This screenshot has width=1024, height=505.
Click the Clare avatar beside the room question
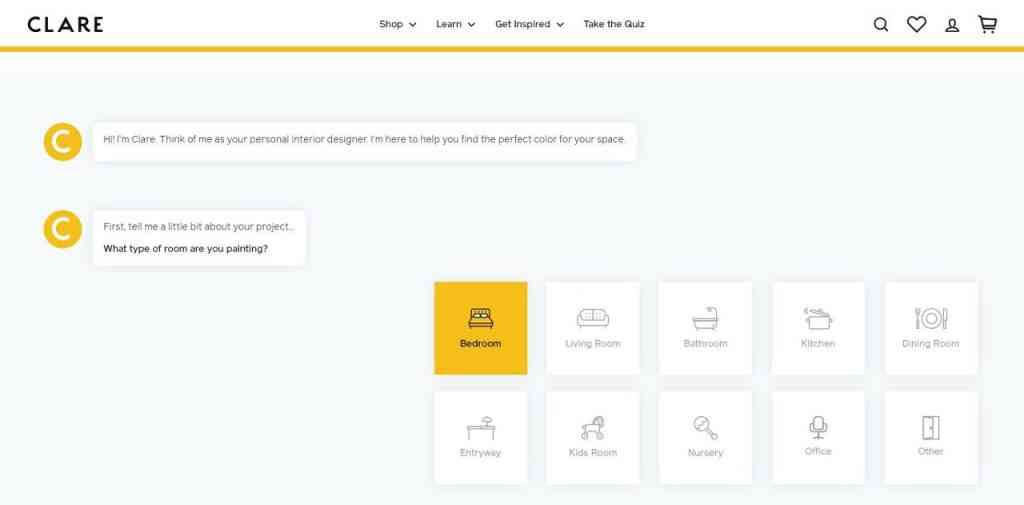63,229
